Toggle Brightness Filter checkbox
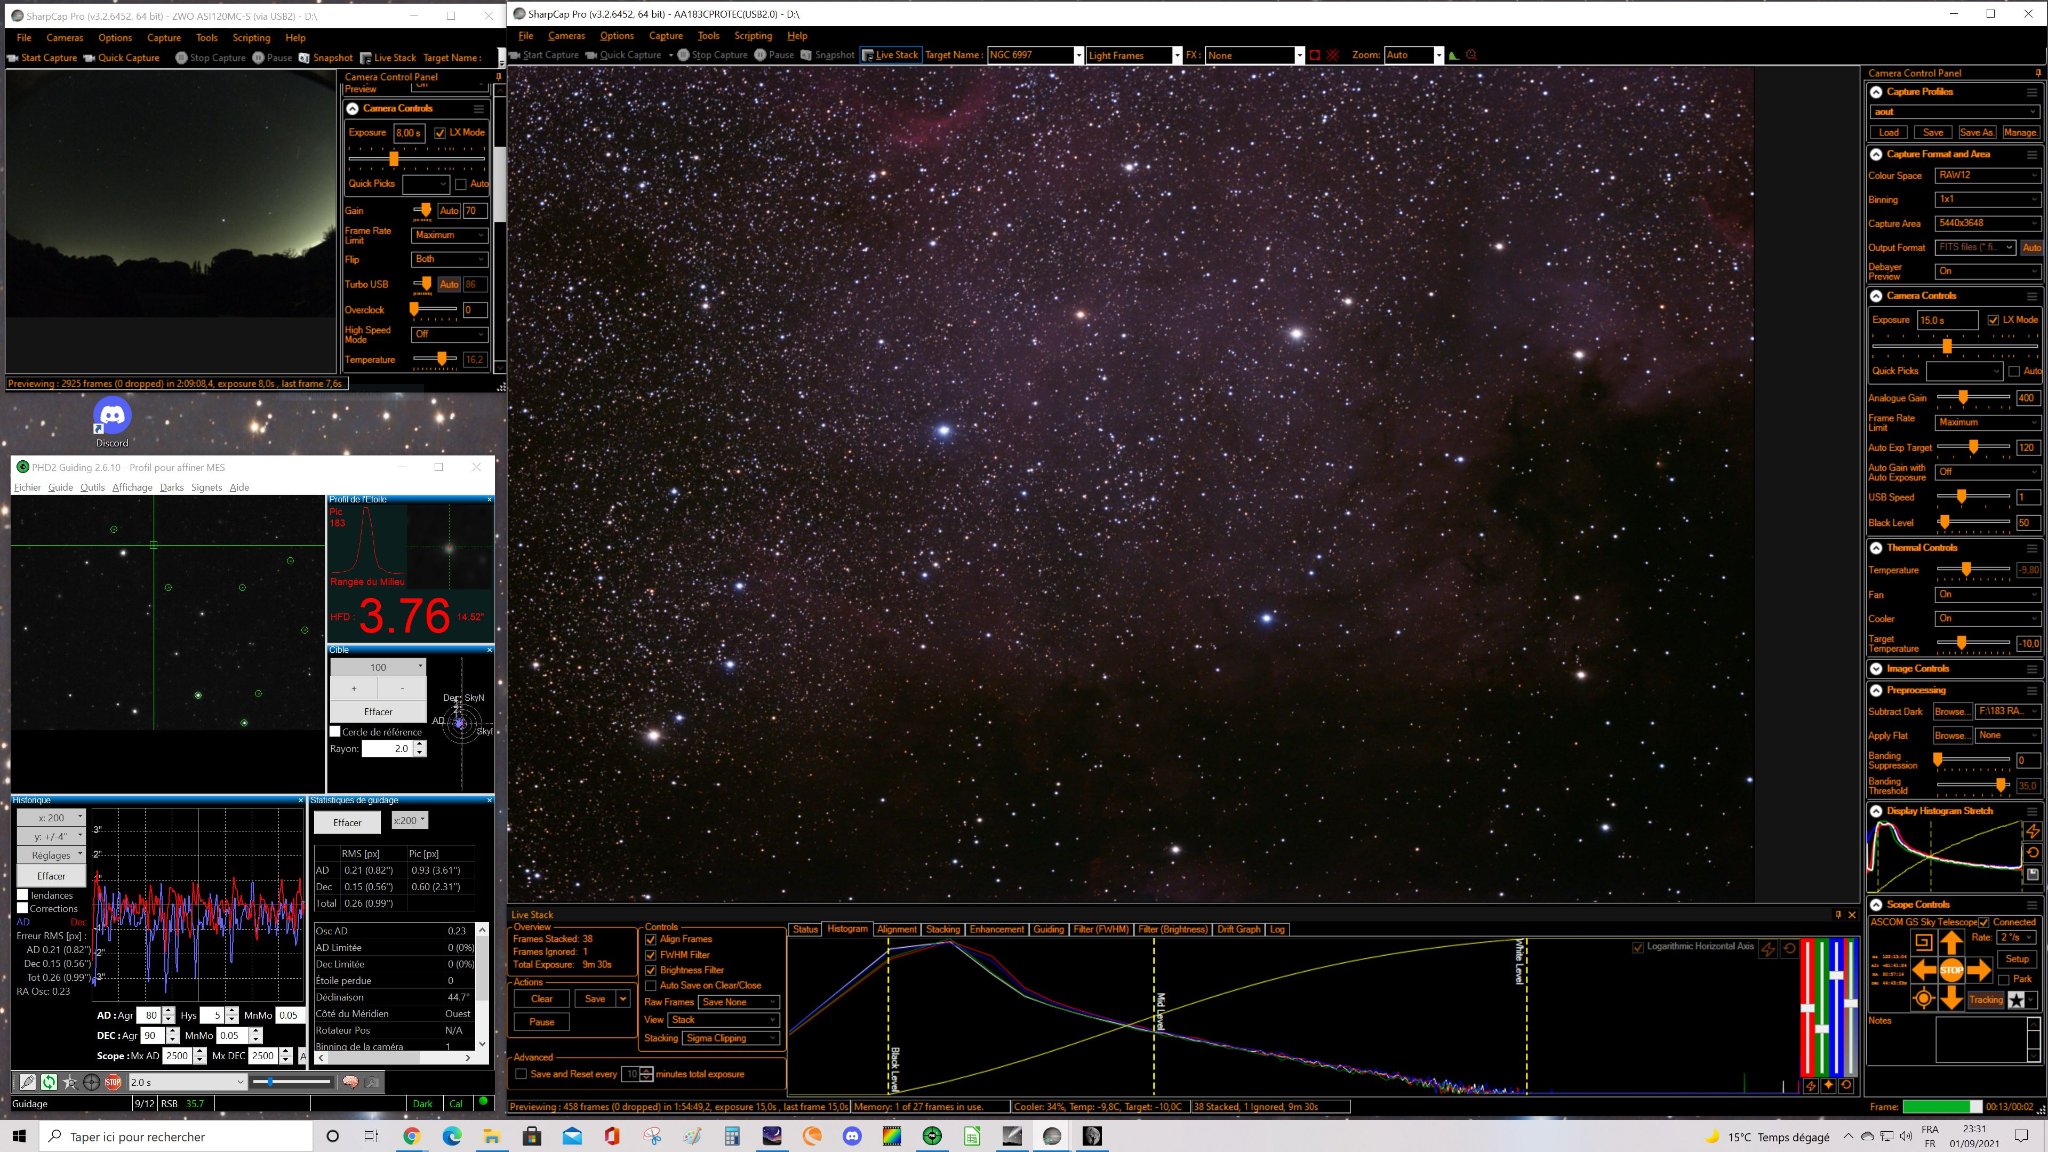 click(651, 970)
